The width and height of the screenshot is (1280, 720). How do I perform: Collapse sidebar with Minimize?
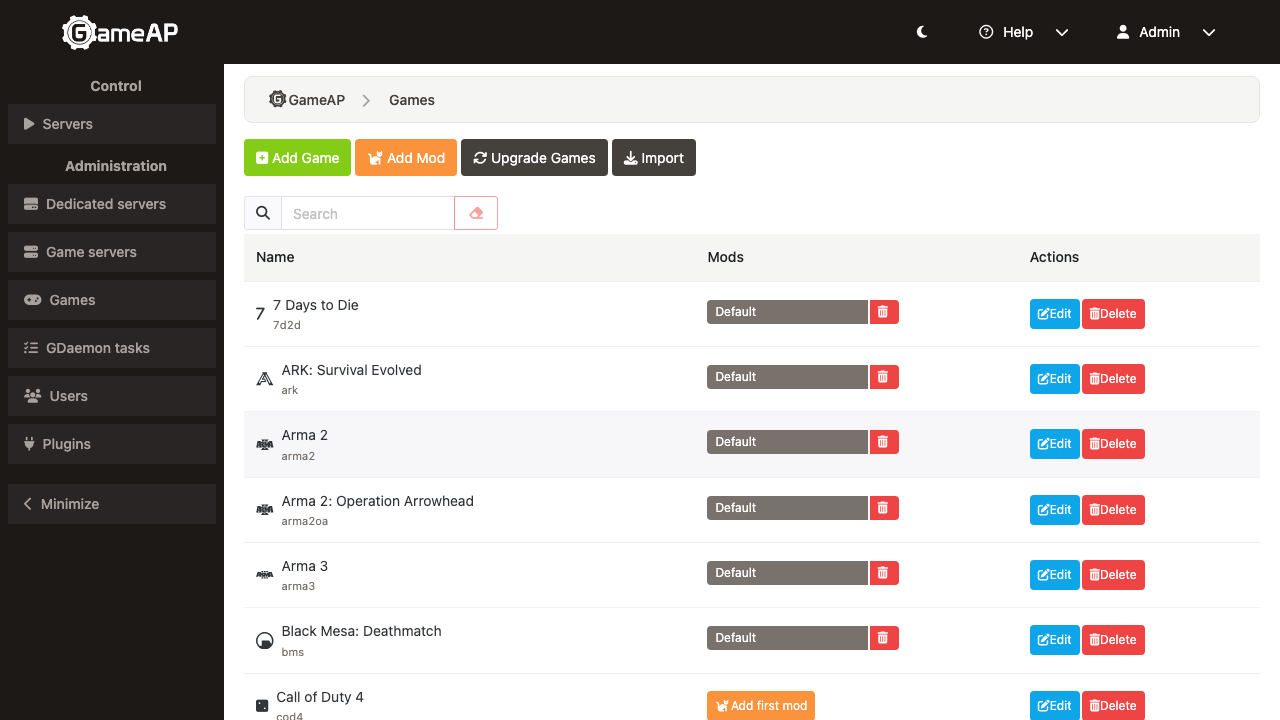(x=112, y=504)
